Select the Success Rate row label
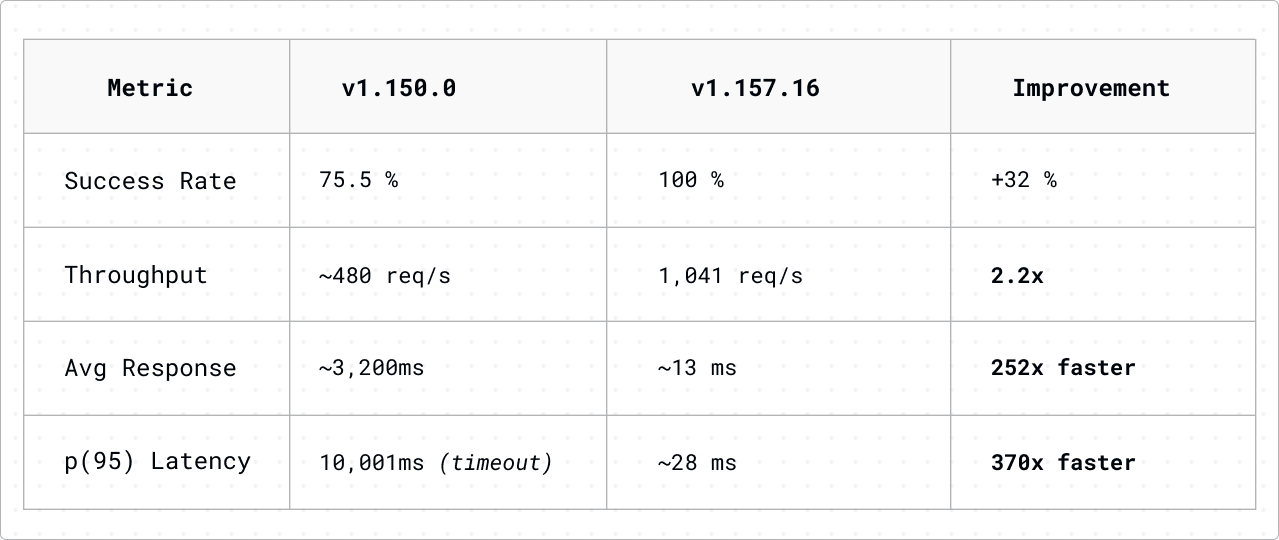Image resolution: width=1279 pixels, height=540 pixels. click(x=151, y=181)
